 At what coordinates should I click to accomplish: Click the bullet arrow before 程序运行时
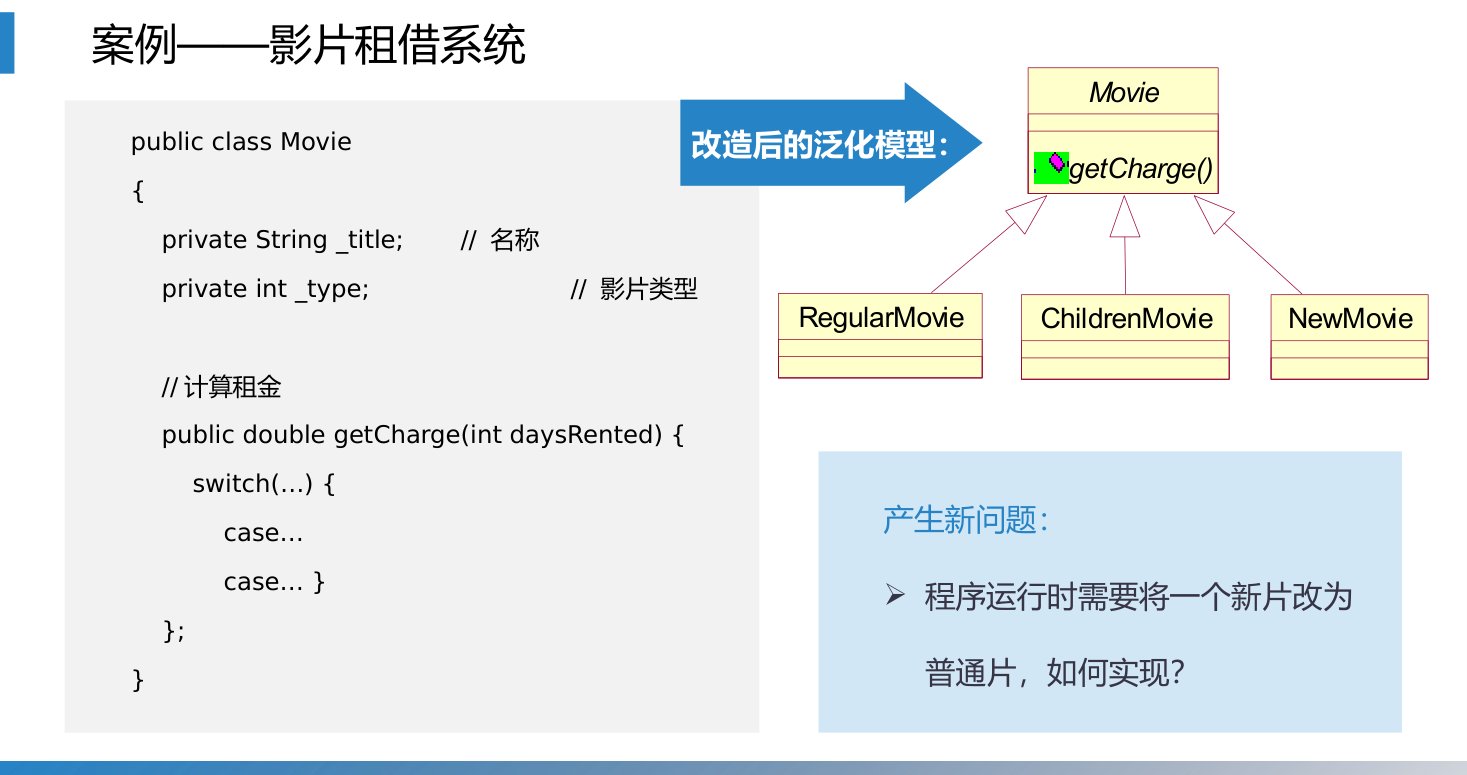(895, 597)
